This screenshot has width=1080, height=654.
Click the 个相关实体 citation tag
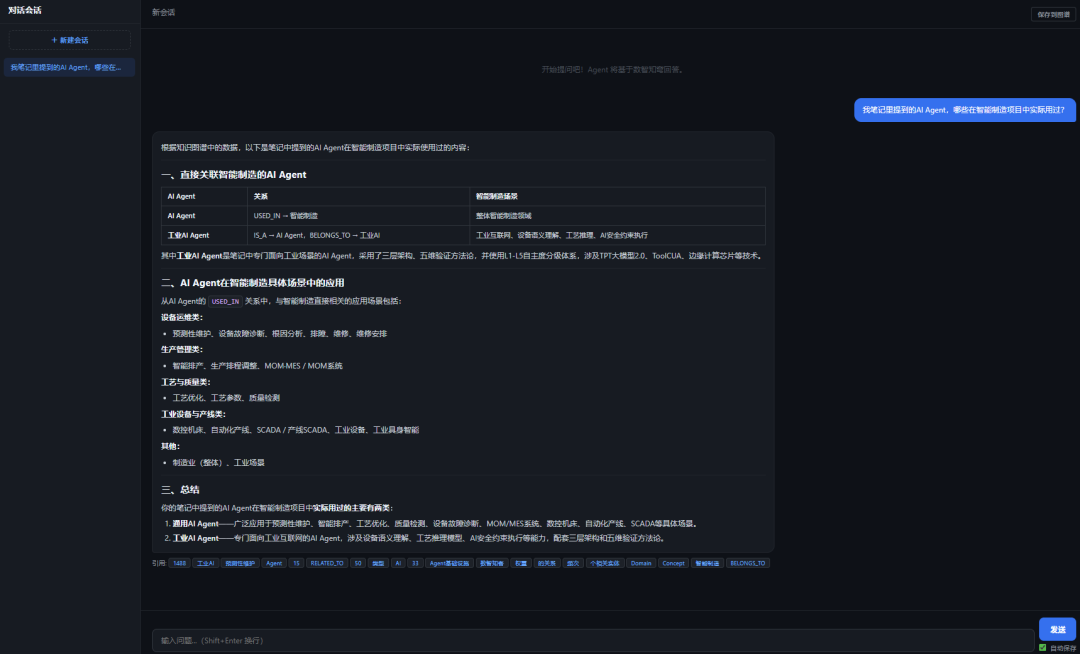pyautogui.click(x=605, y=563)
